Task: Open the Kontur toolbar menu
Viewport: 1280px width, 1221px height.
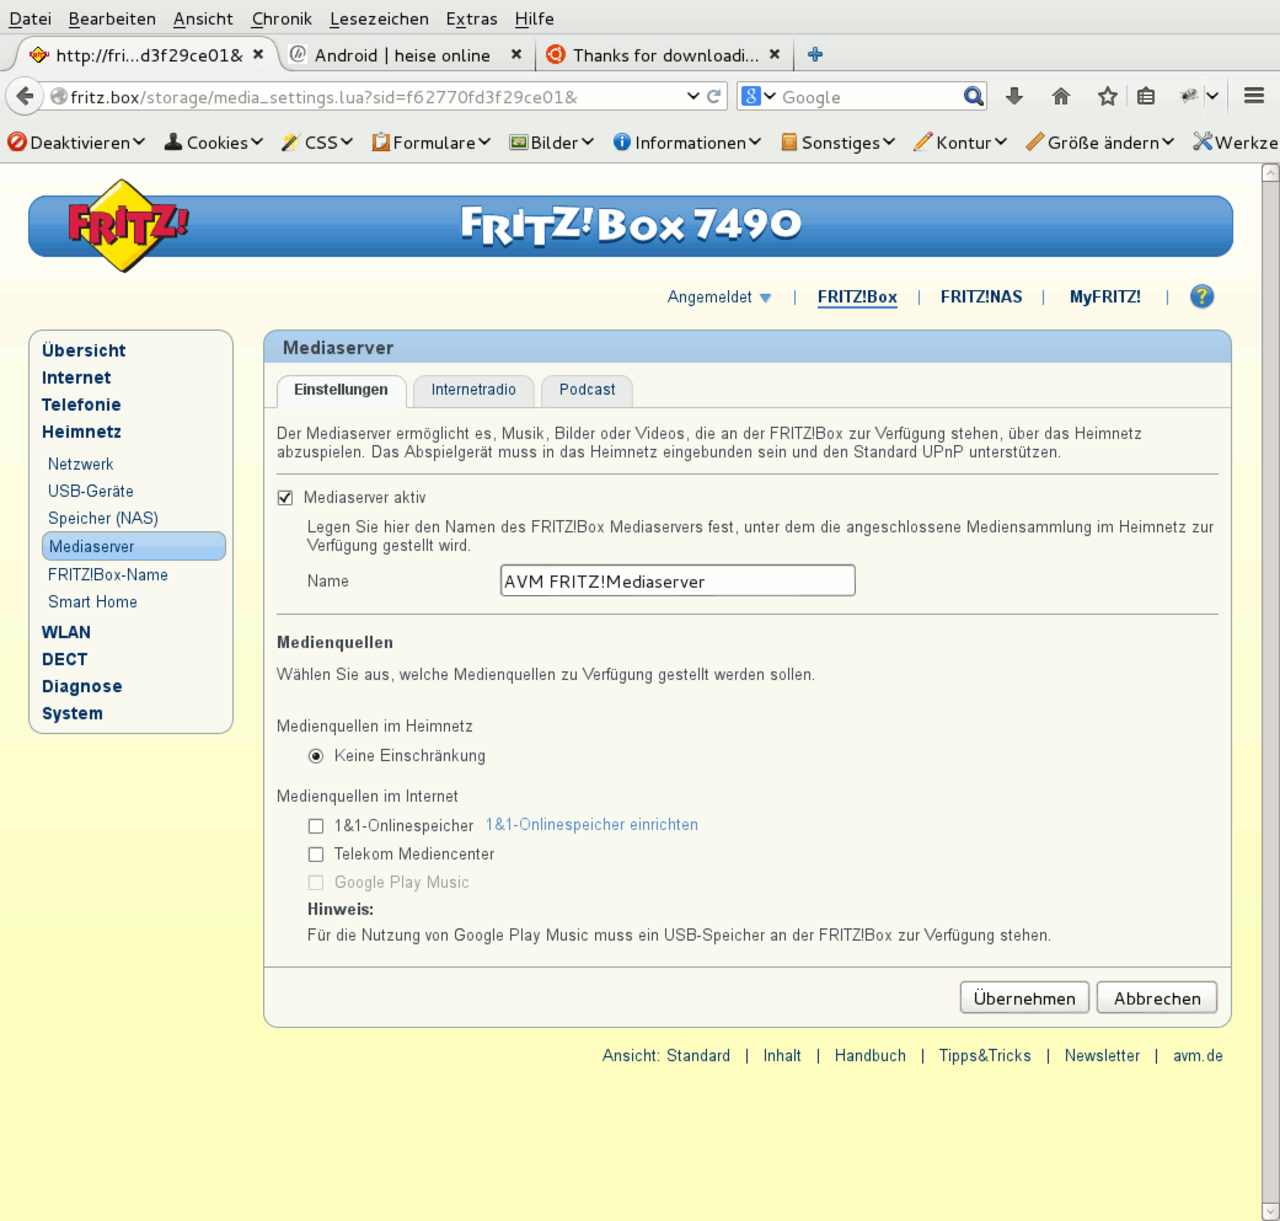Action: (x=960, y=142)
